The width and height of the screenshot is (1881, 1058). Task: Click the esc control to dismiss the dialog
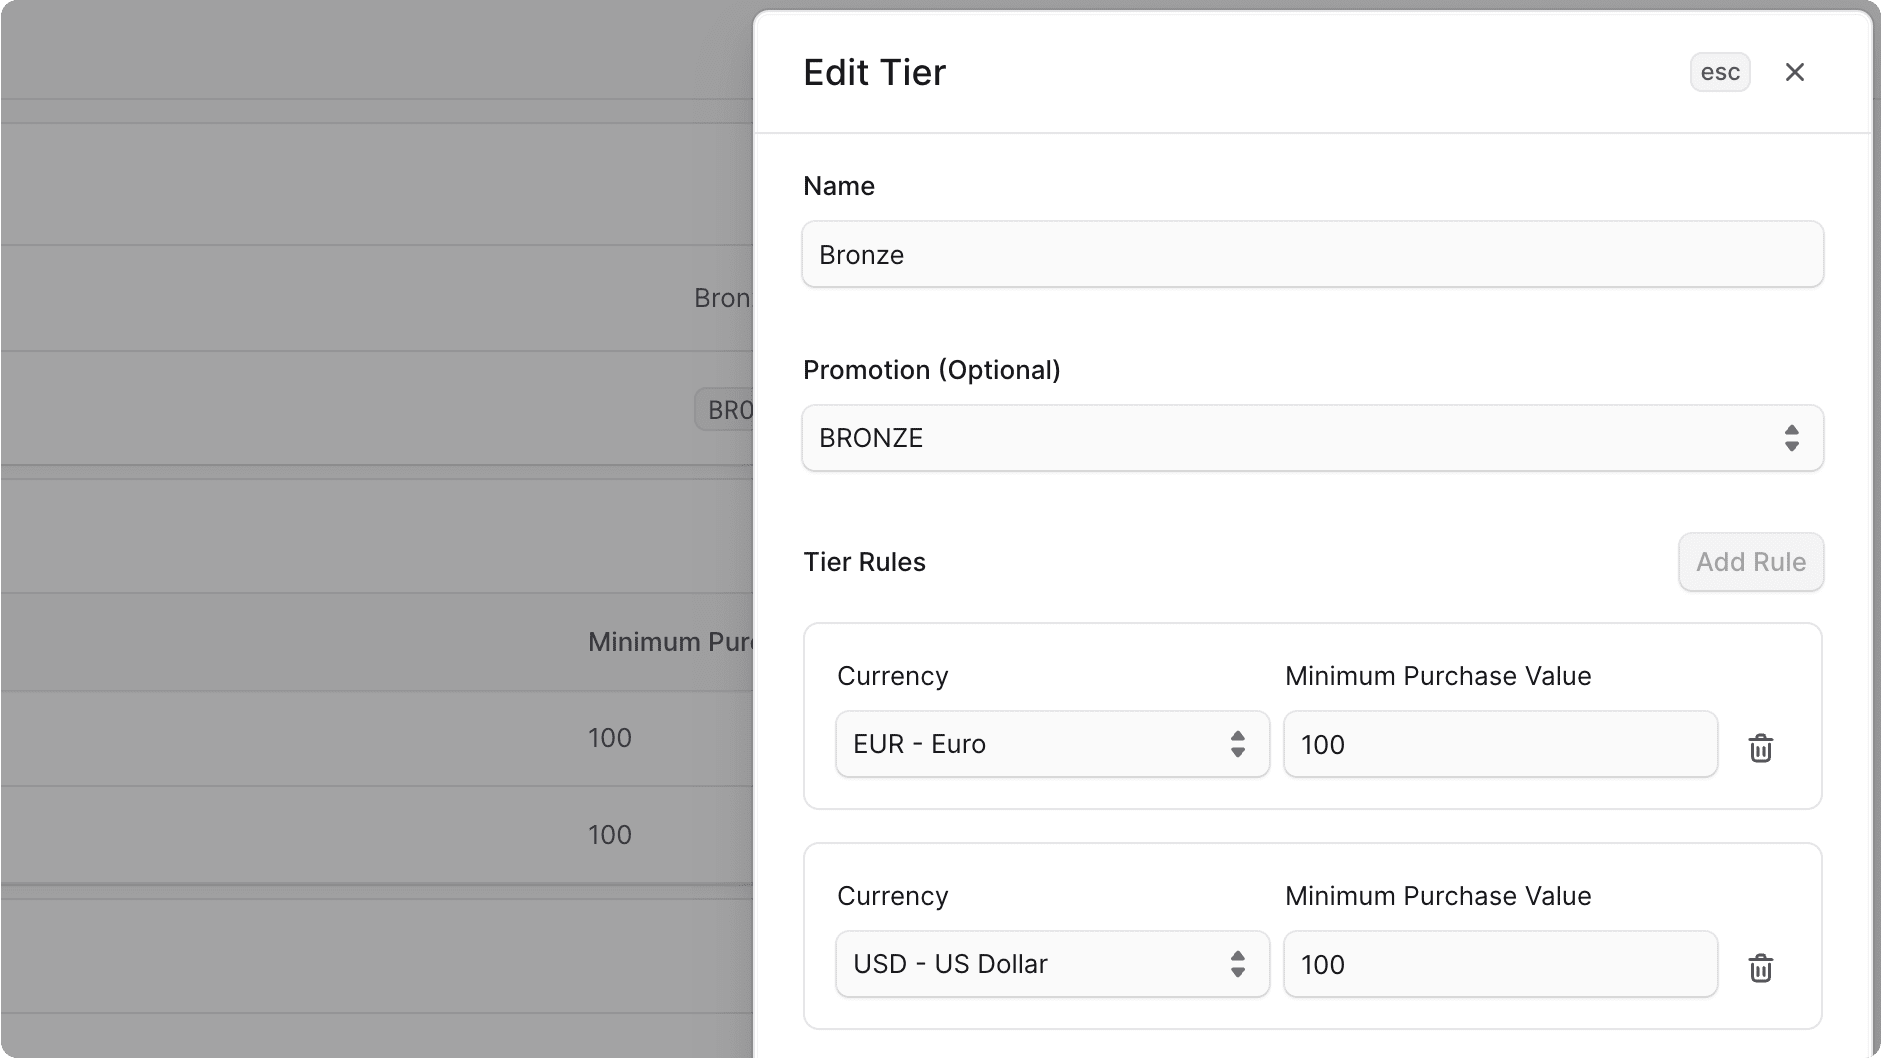[x=1720, y=71]
